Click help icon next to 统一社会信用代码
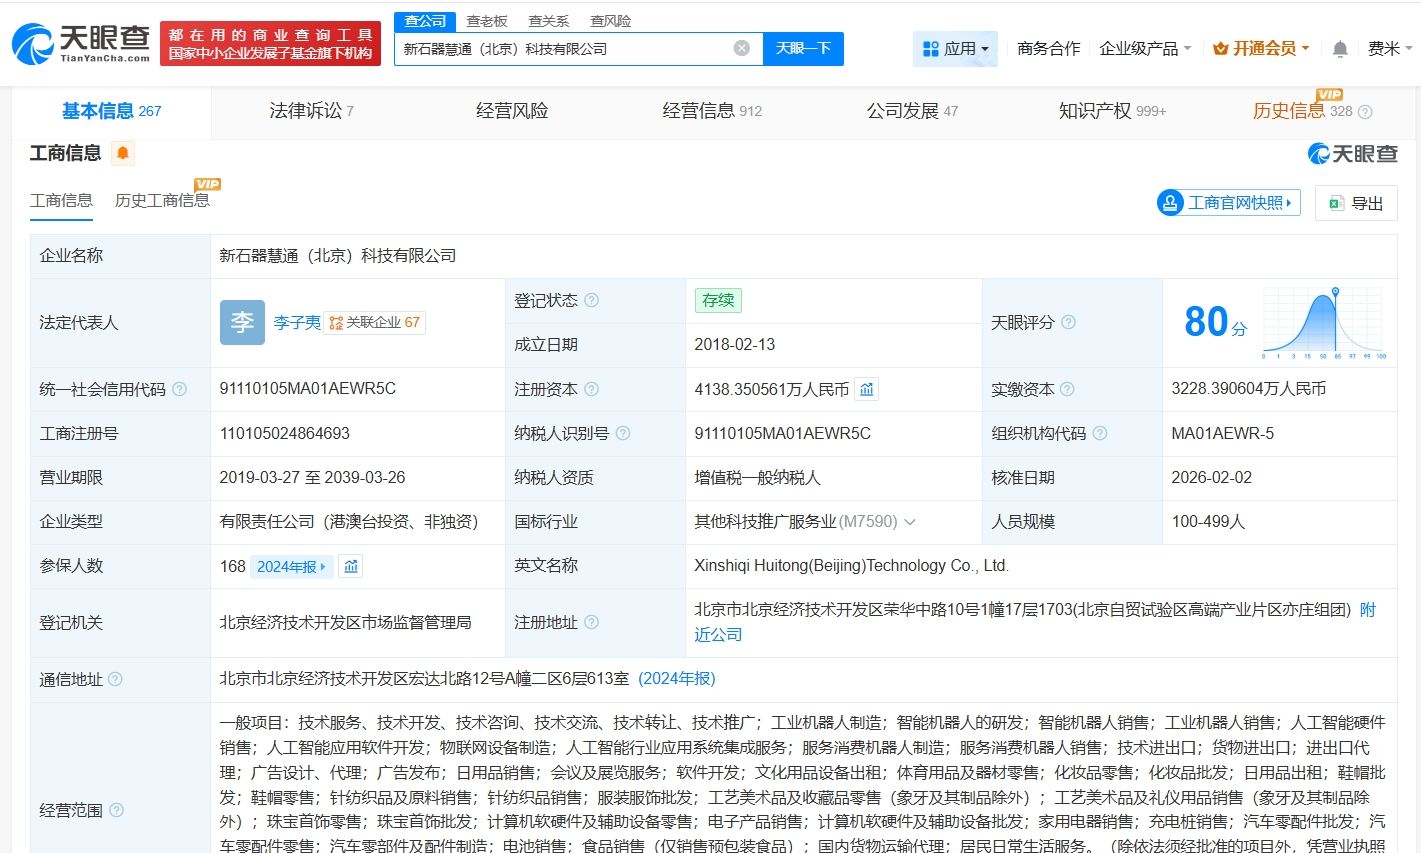 coord(180,389)
